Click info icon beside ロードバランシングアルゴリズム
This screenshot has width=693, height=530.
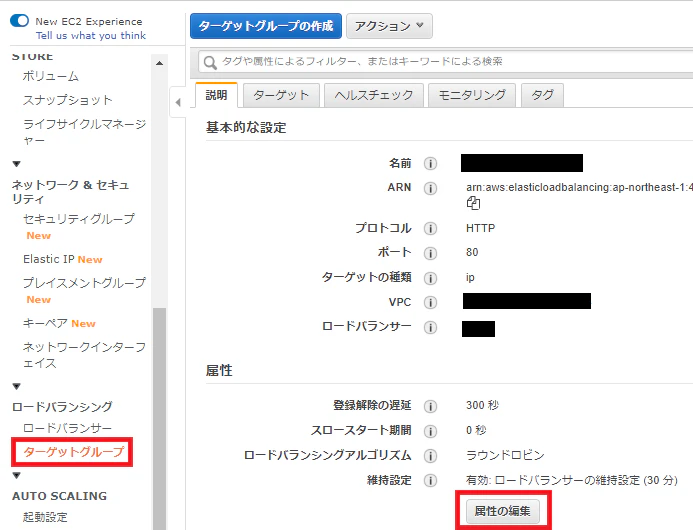(430, 456)
